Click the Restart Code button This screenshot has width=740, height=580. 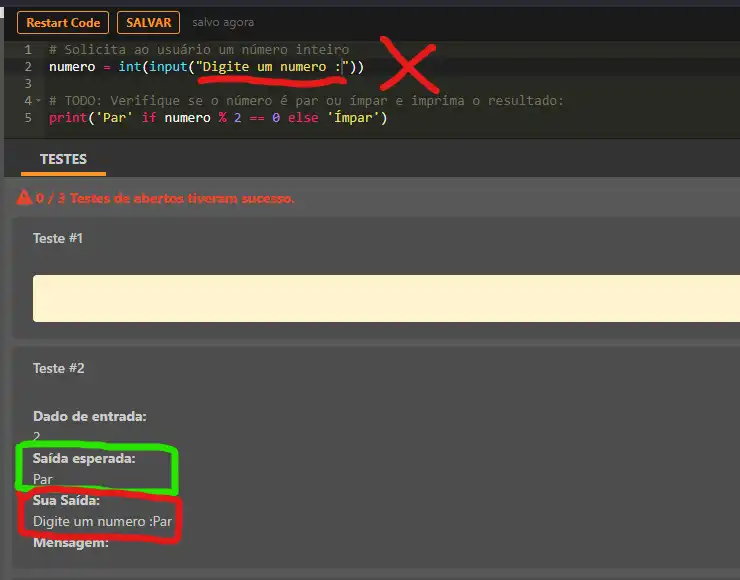(62, 22)
